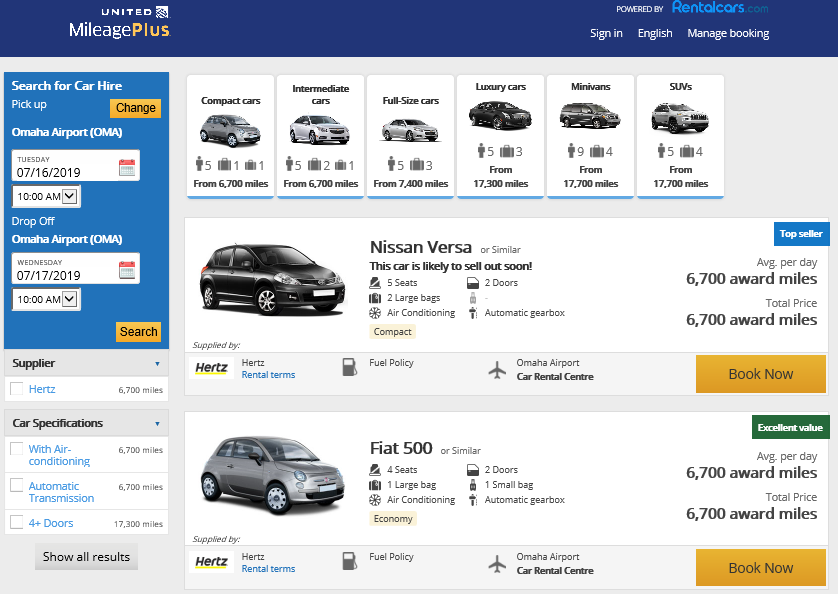
Task: Check the Automatic Transmission filter box
Action: (17, 485)
